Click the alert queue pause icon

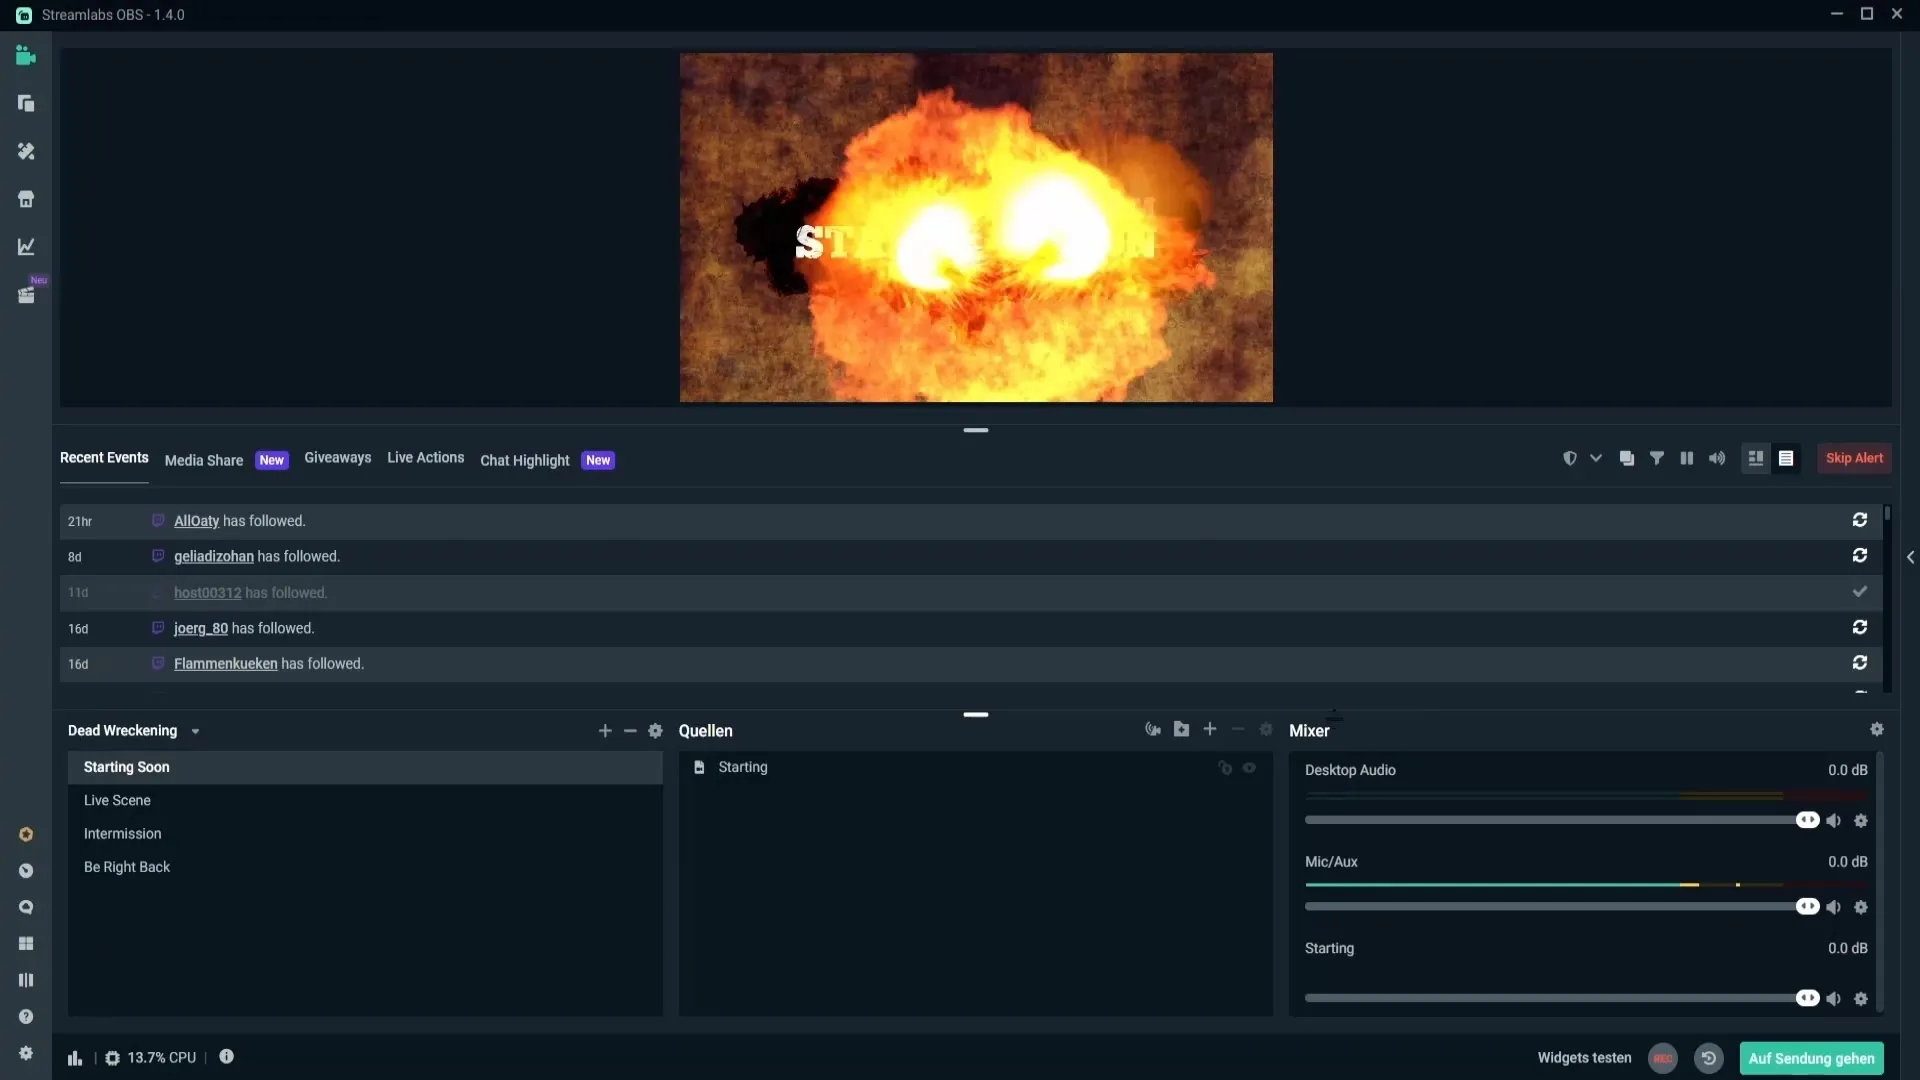coord(1685,459)
